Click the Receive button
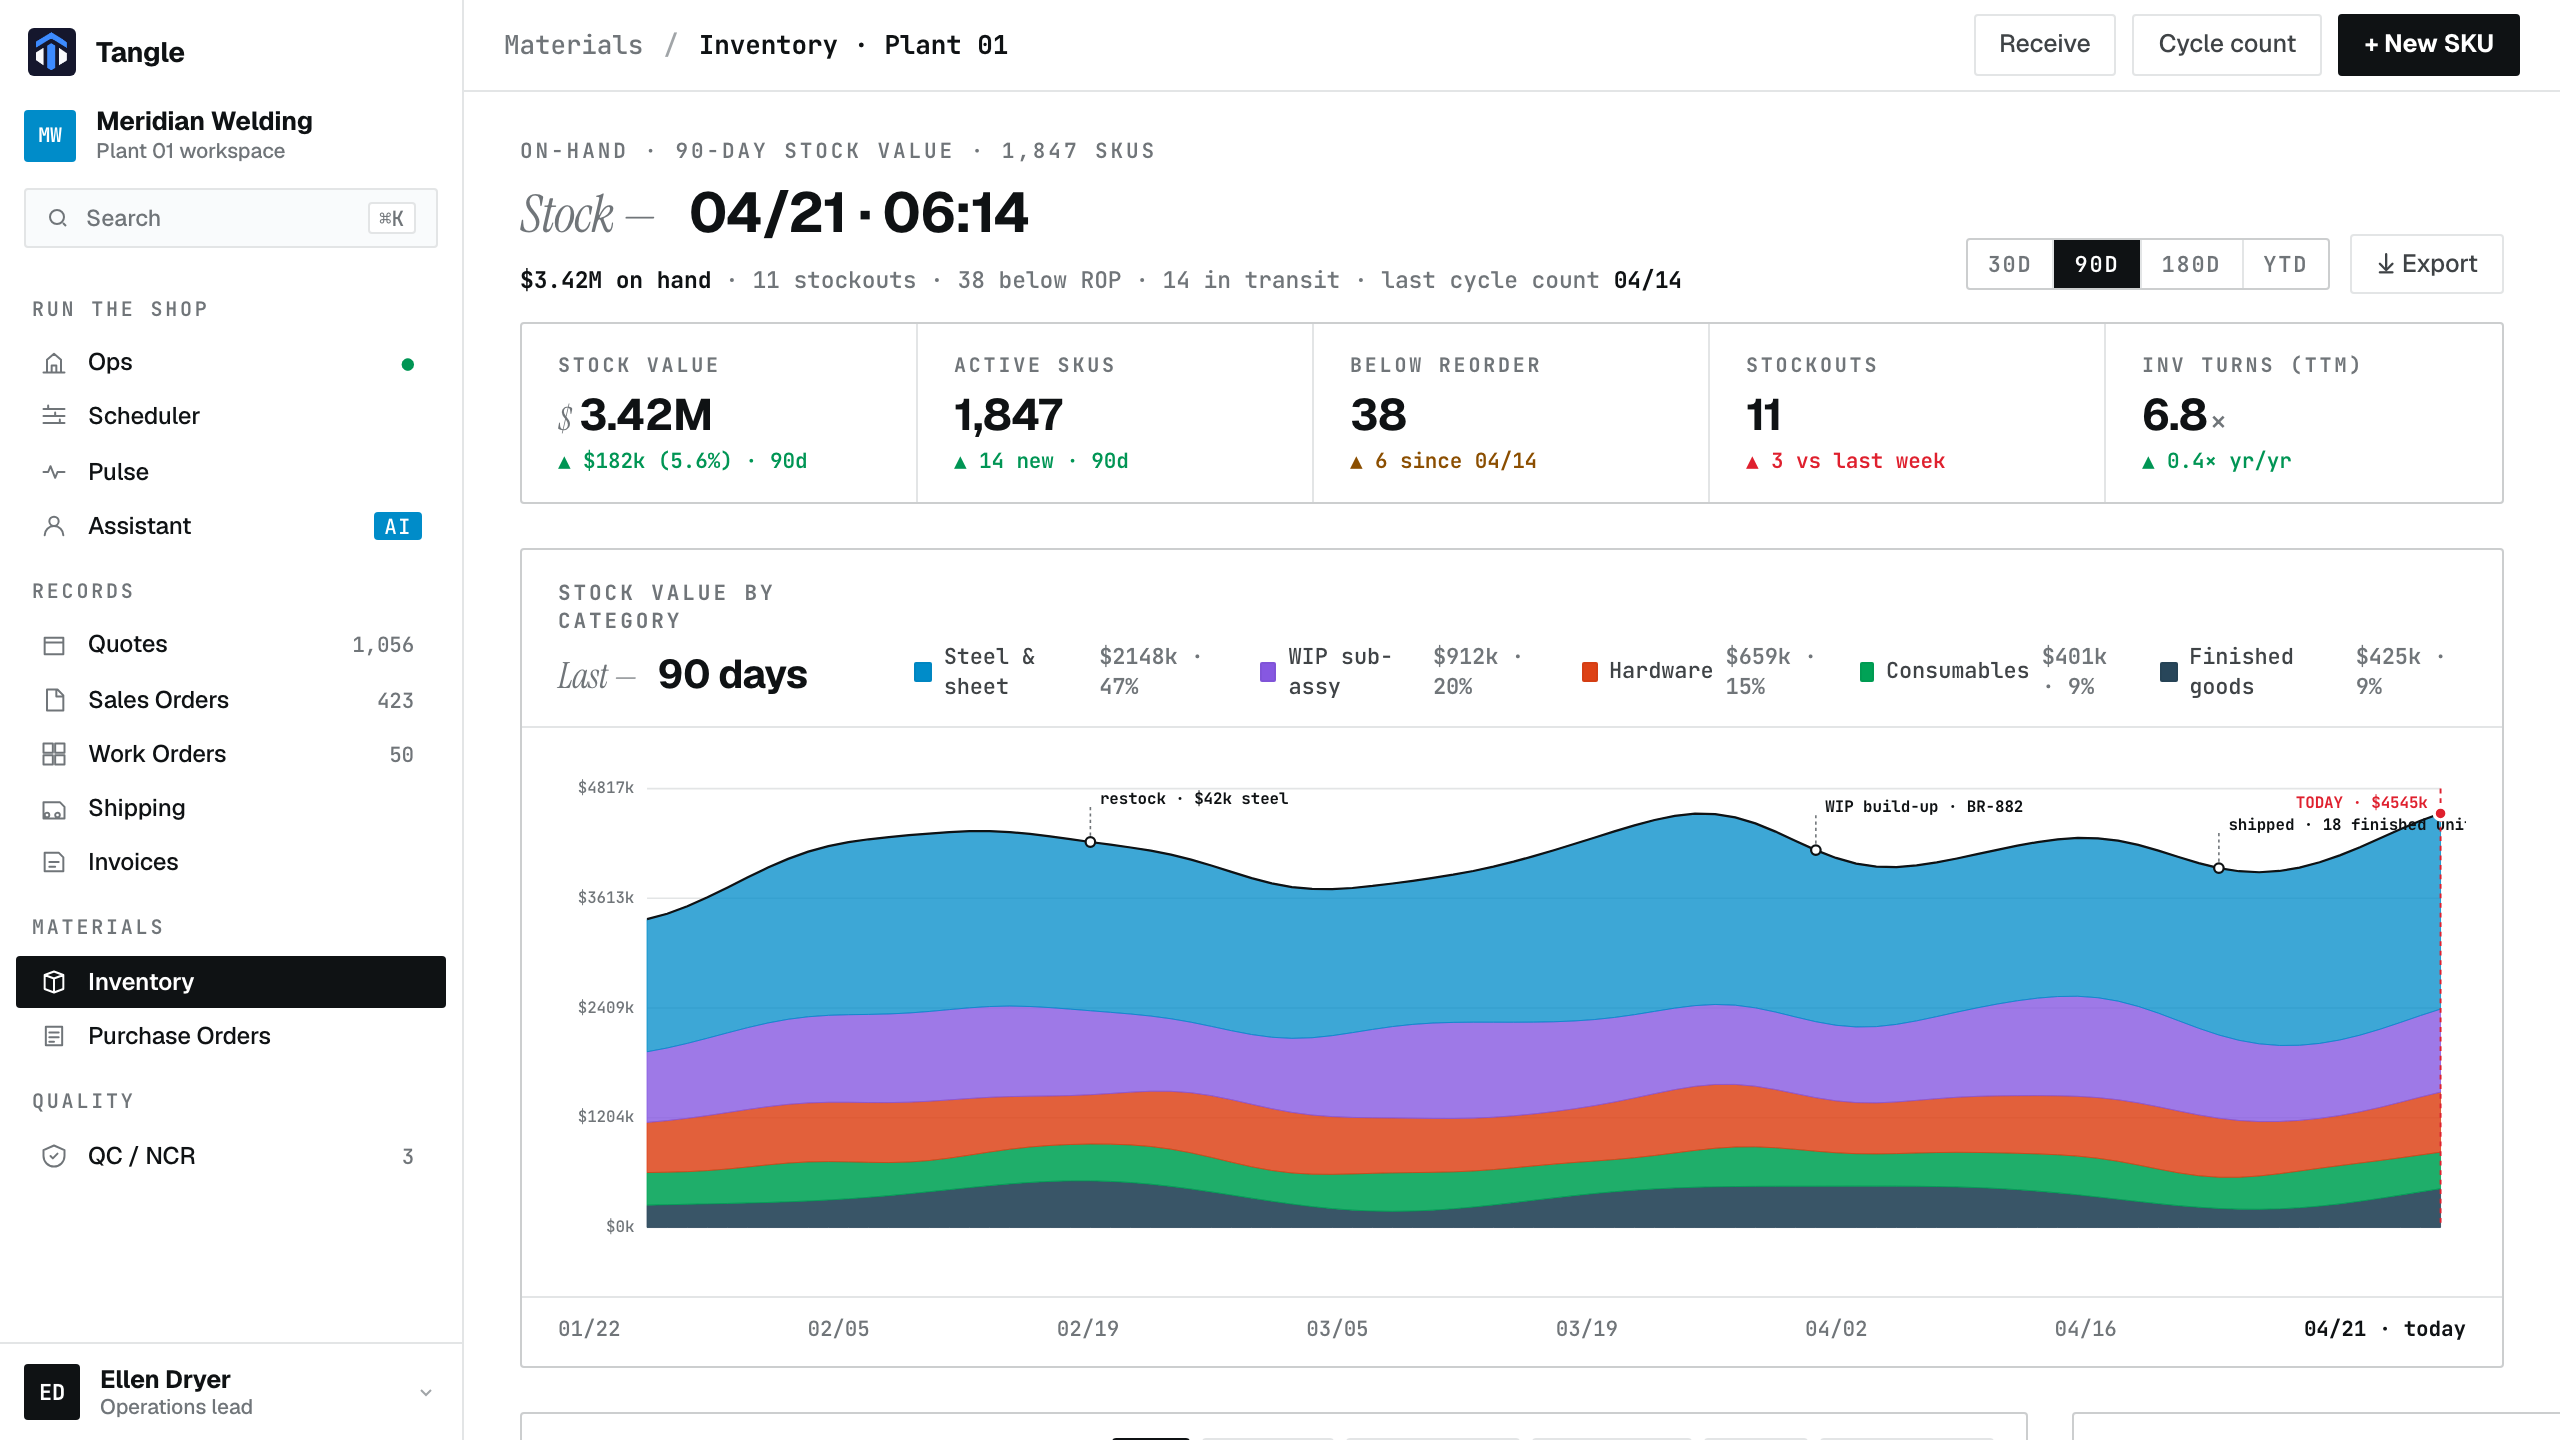The image size is (2560, 1440). pyautogui.click(x=2044, y=44)
